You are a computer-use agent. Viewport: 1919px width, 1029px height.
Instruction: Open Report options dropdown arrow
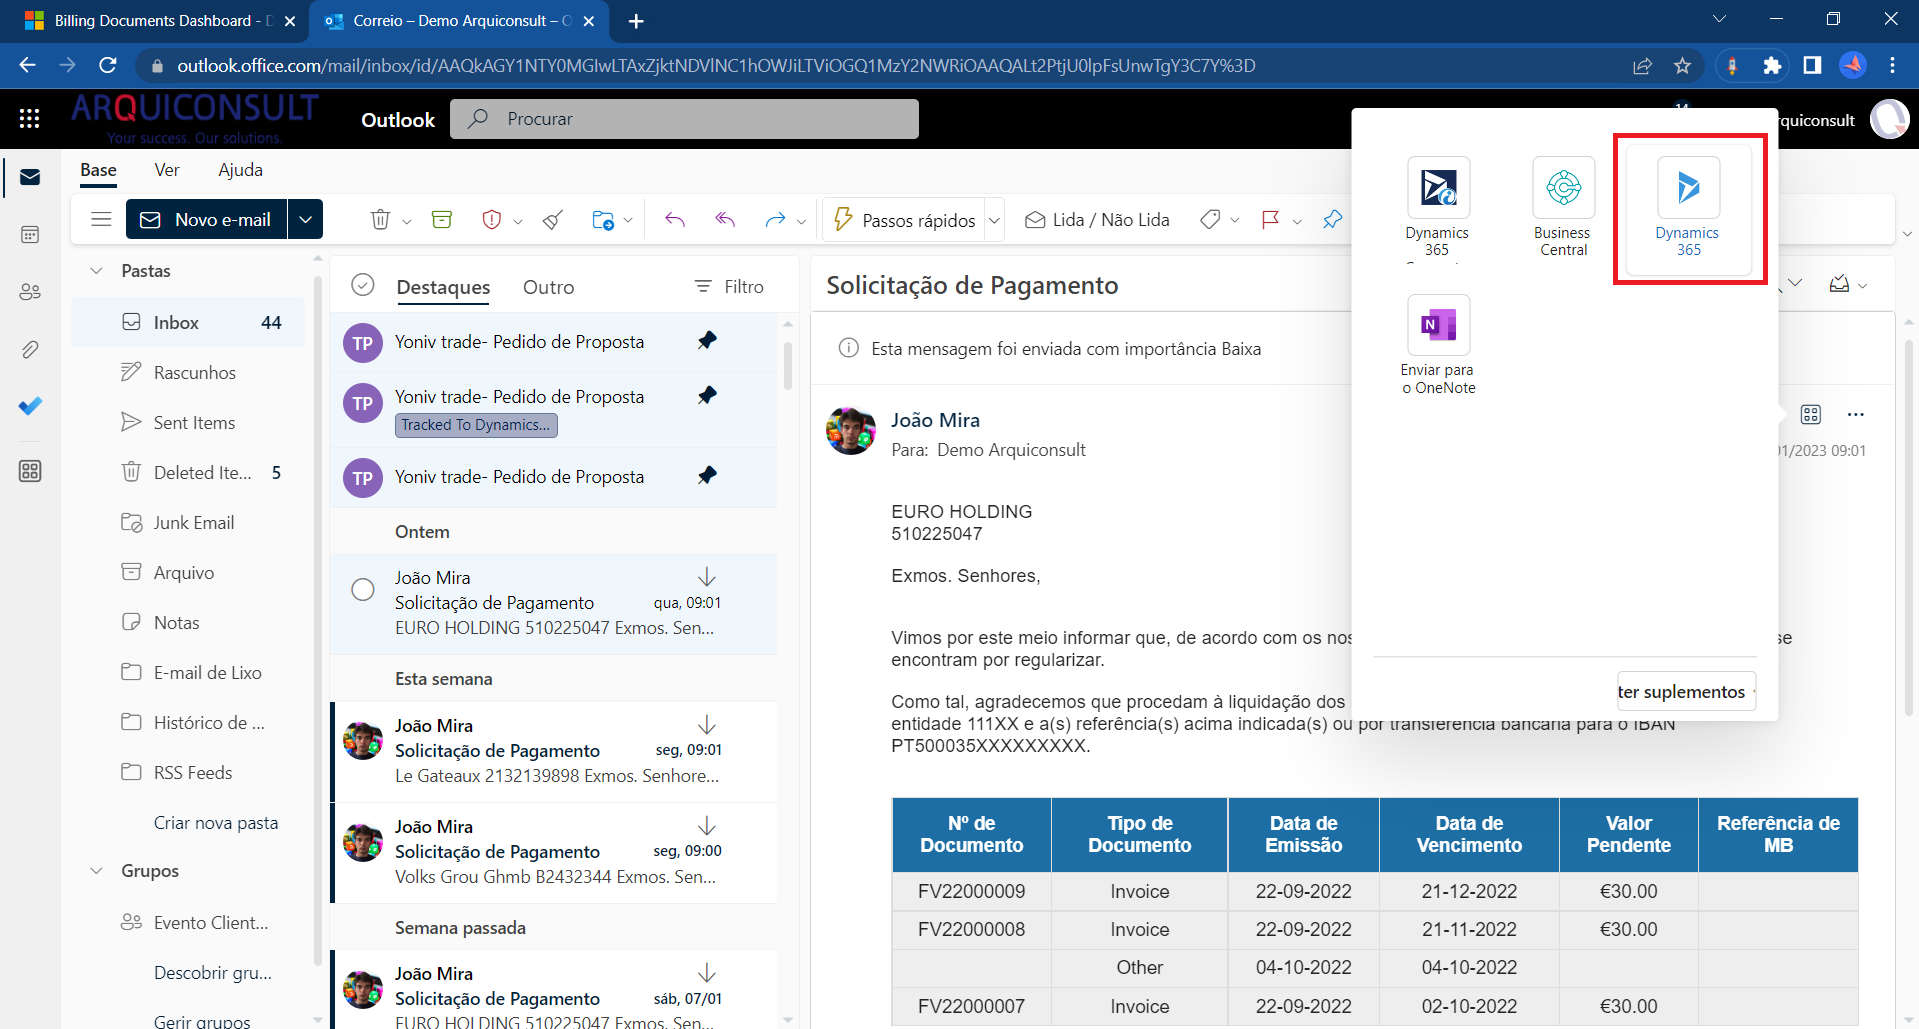[518, 221]
